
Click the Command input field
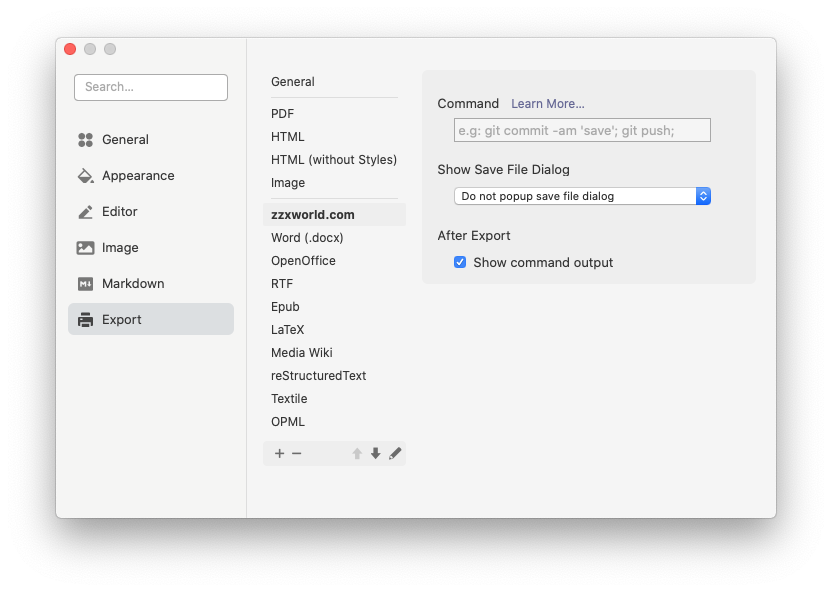click(x=582, y=130)
